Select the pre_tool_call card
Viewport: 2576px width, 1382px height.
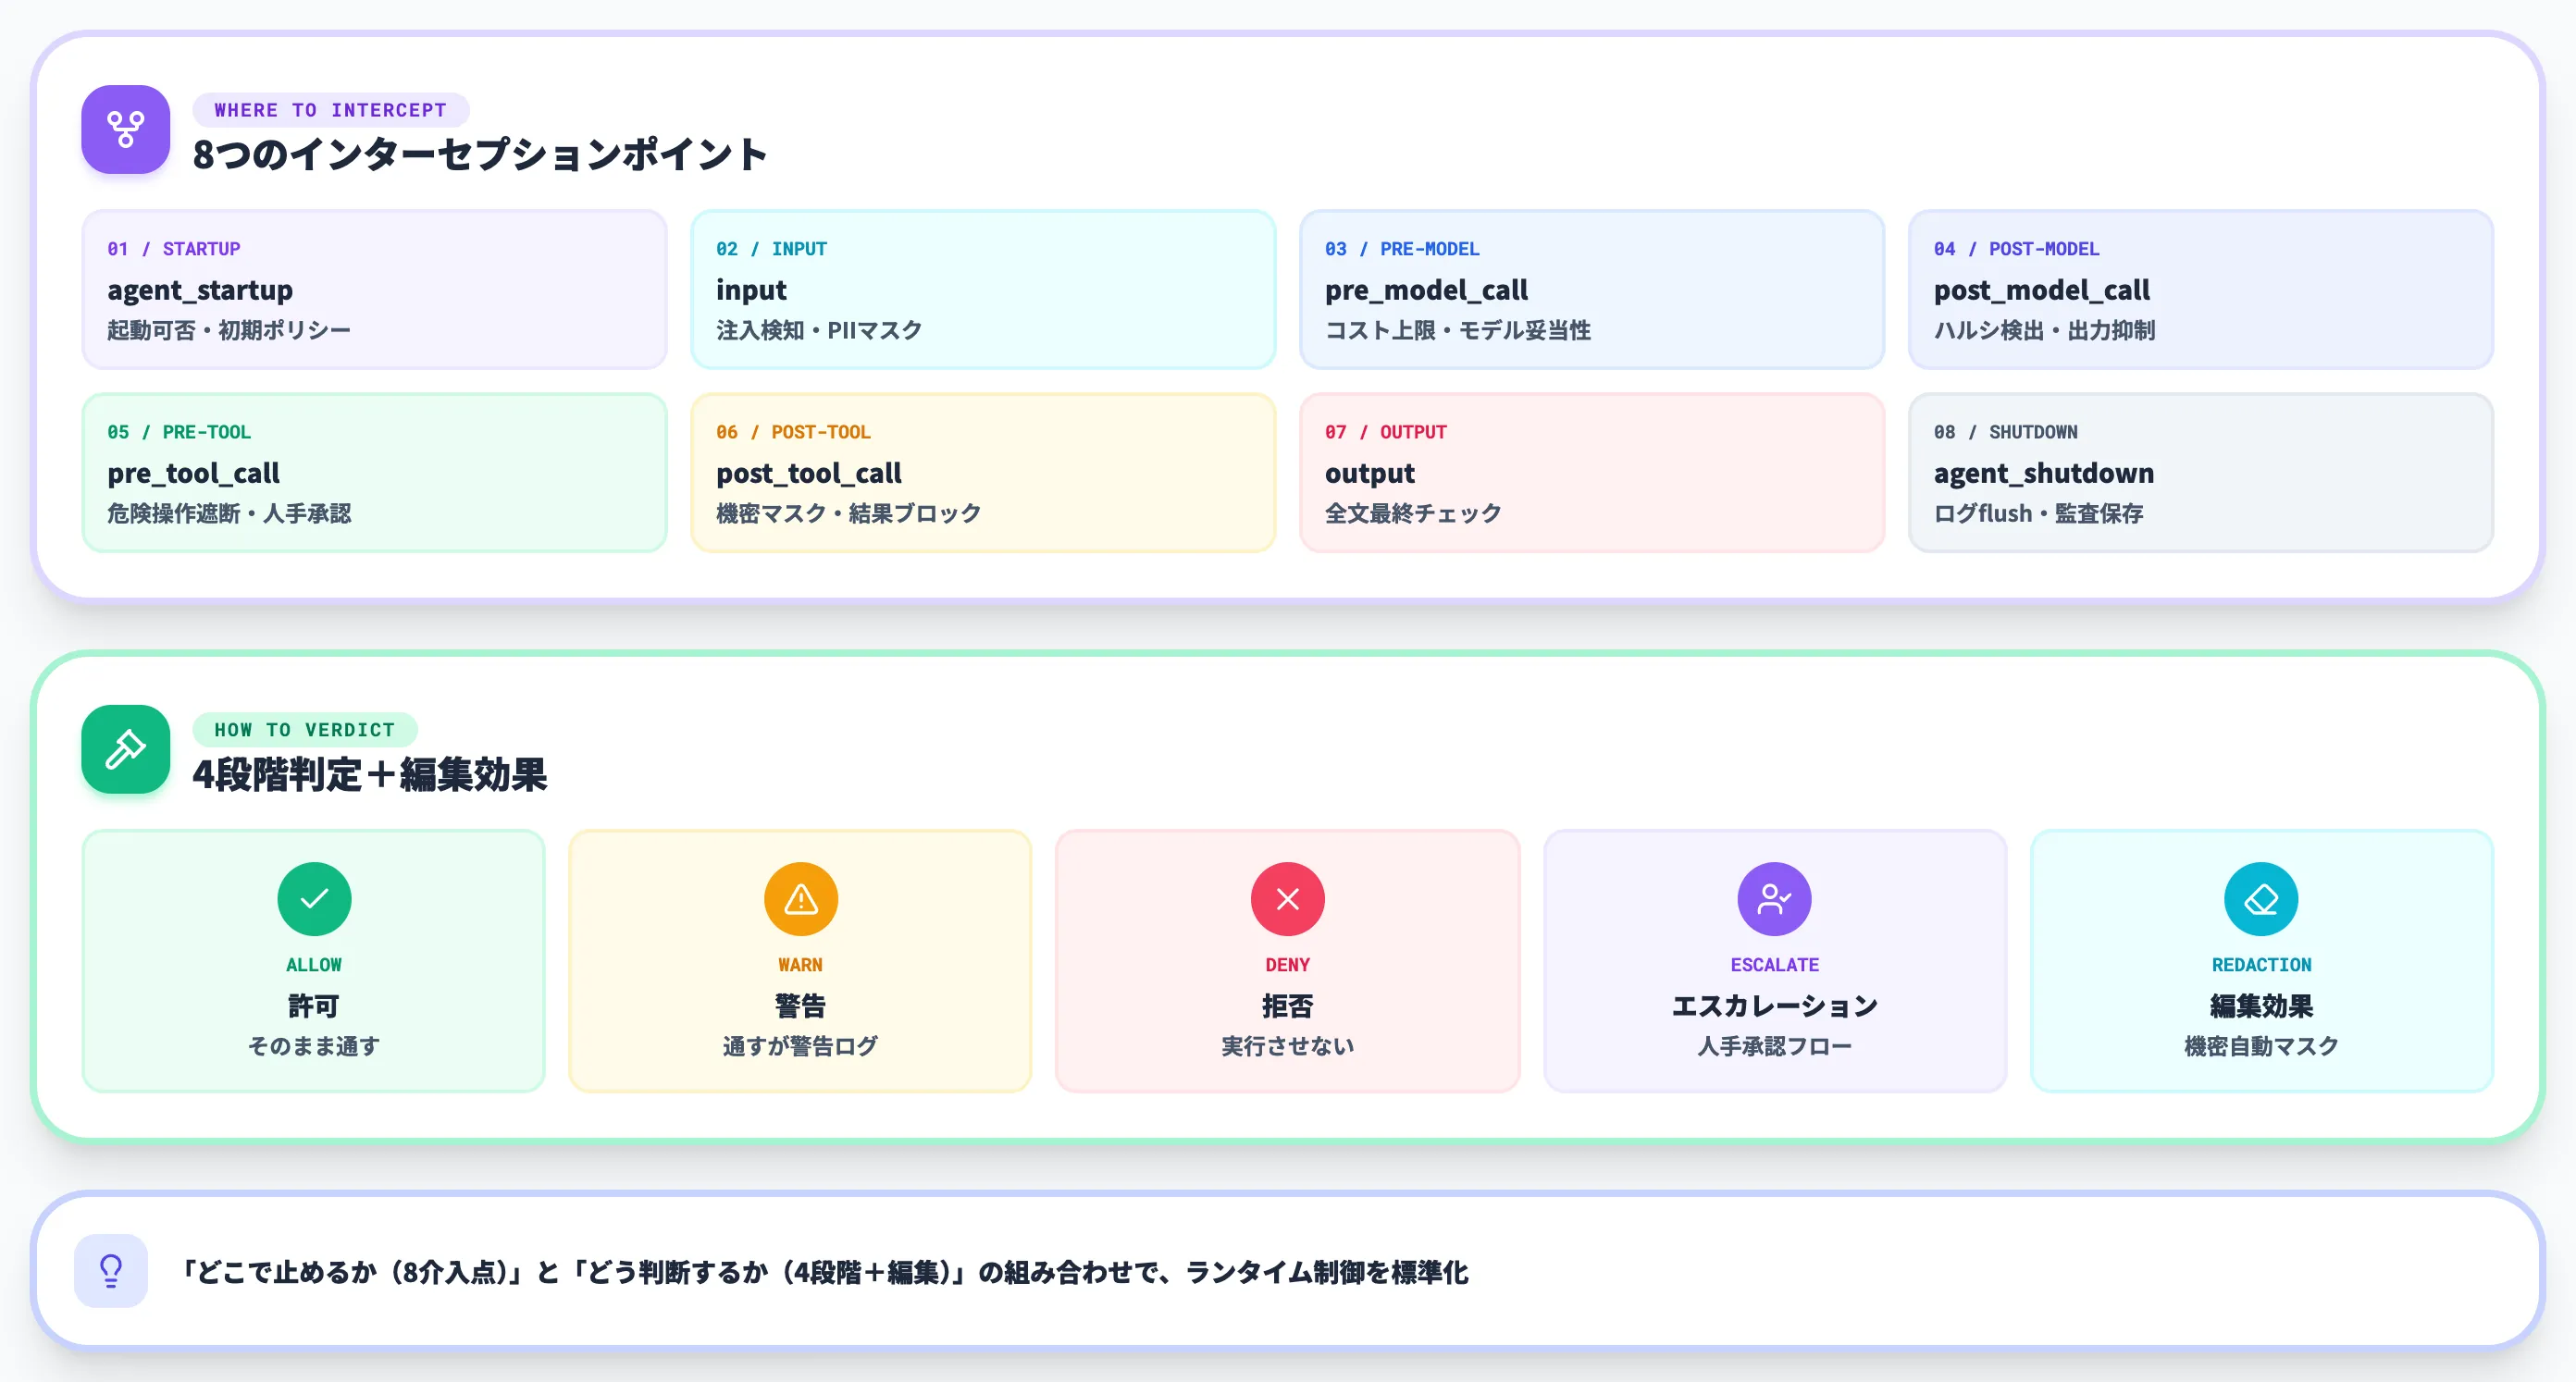[x=374, y=472]
